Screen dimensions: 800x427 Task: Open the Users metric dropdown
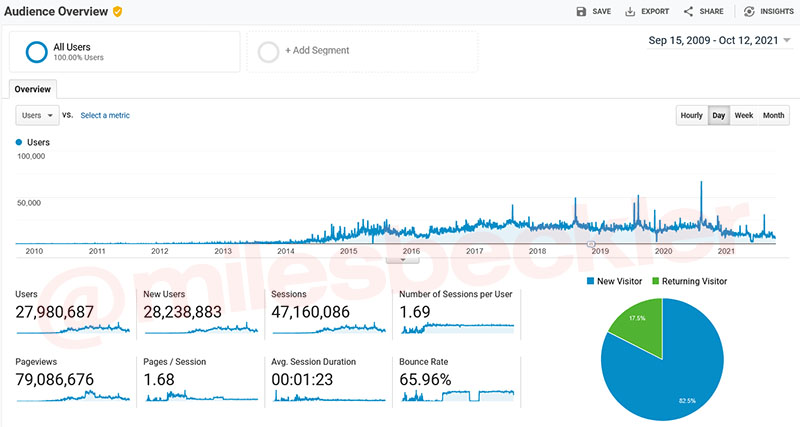click(x=37, y=115)
